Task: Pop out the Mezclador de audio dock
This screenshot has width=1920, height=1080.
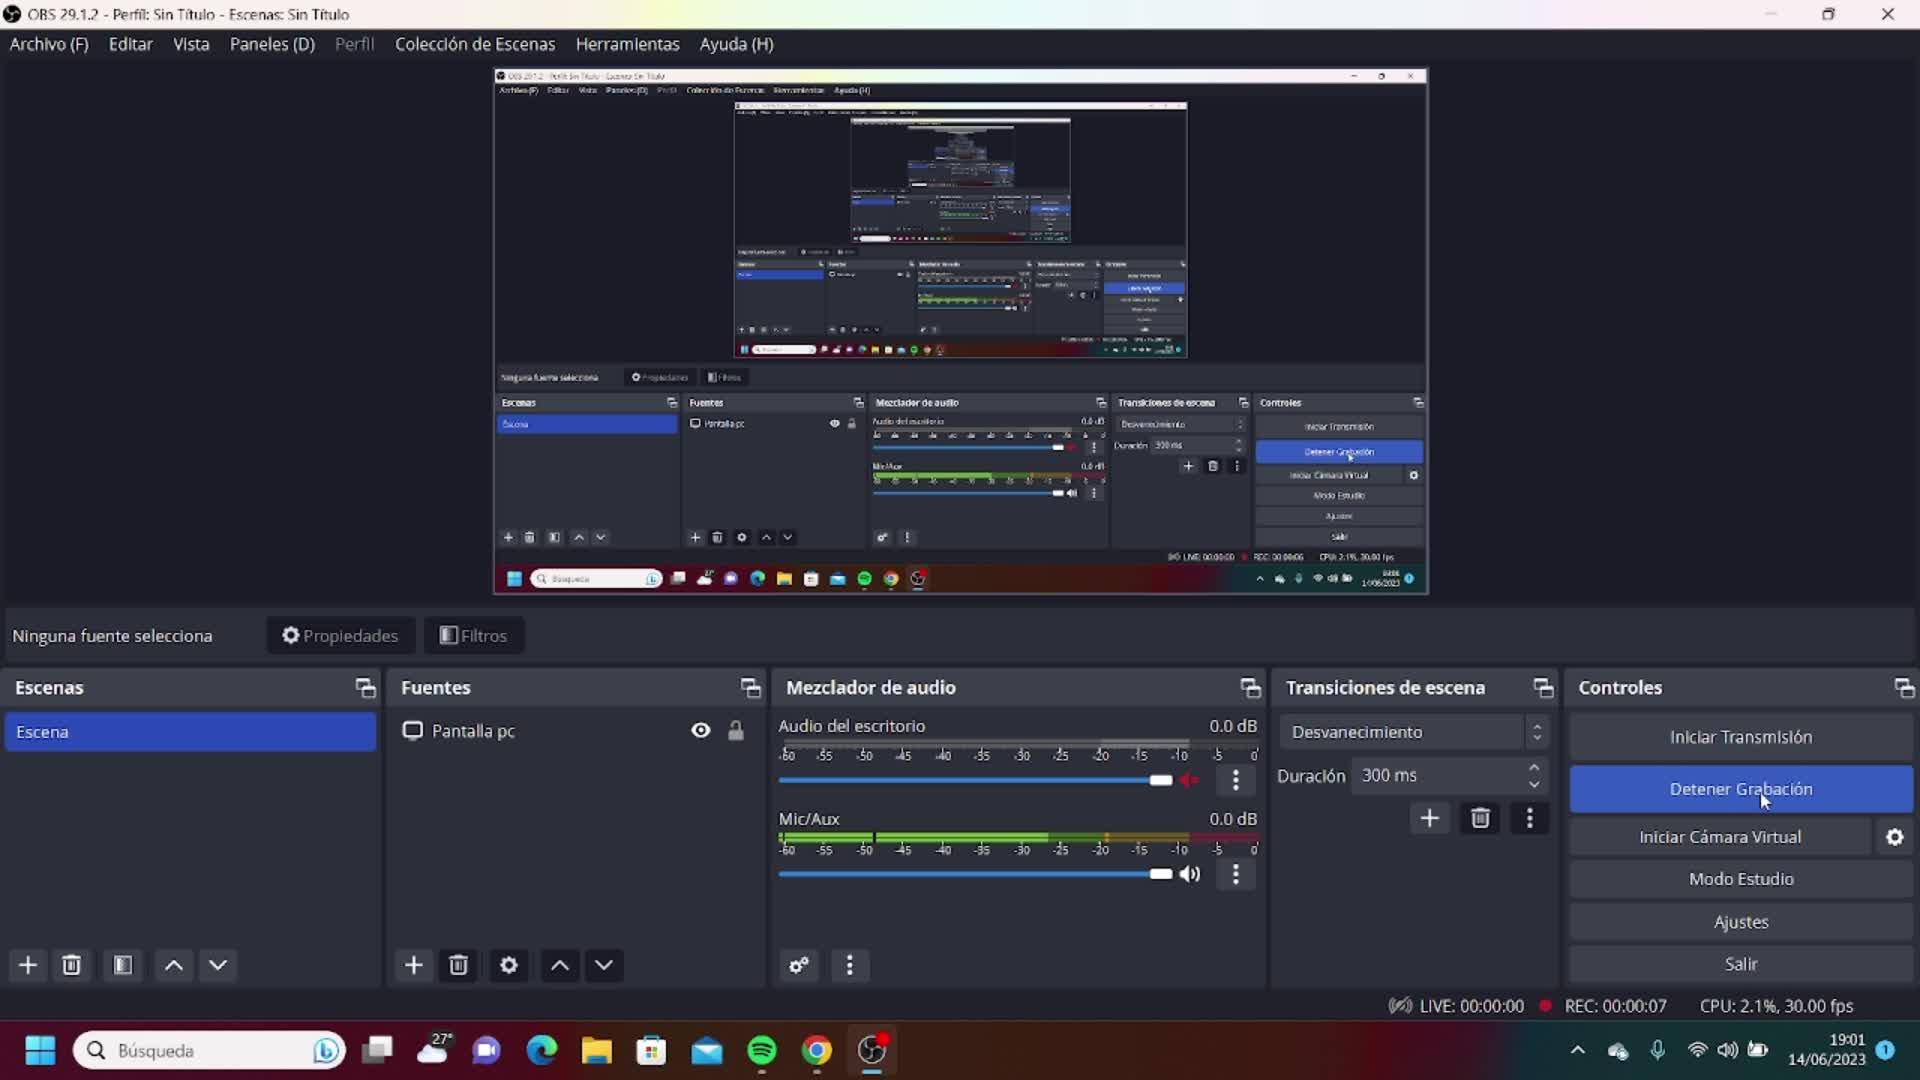Action: click(1250, 688)
